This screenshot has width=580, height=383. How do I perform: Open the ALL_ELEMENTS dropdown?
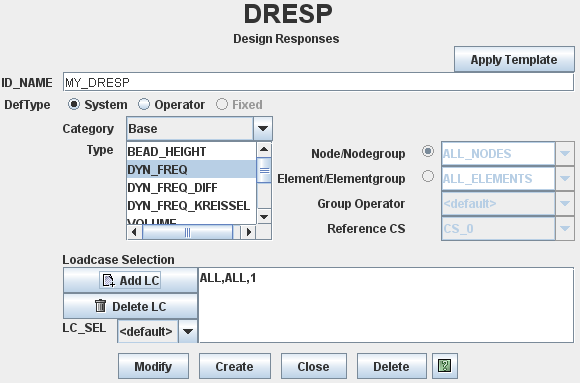pyautogui.click(x=508, y=179)
